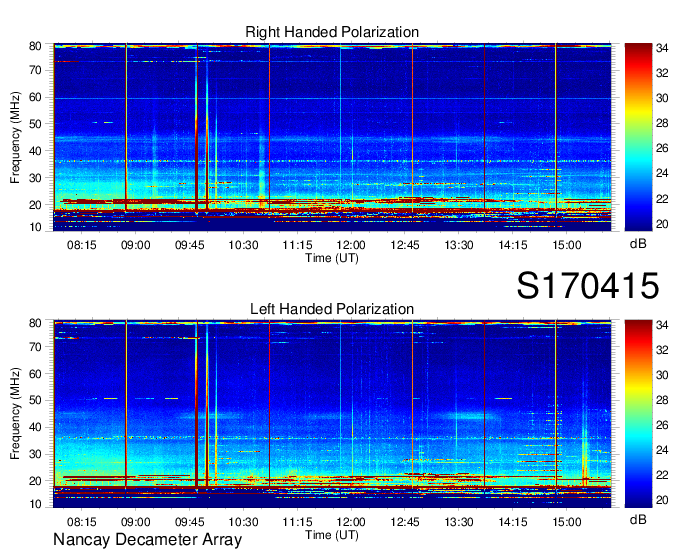Click the 60 MHz tick of Left Handed plot
The image size is (680, 552).
click(x=35, y=374)
